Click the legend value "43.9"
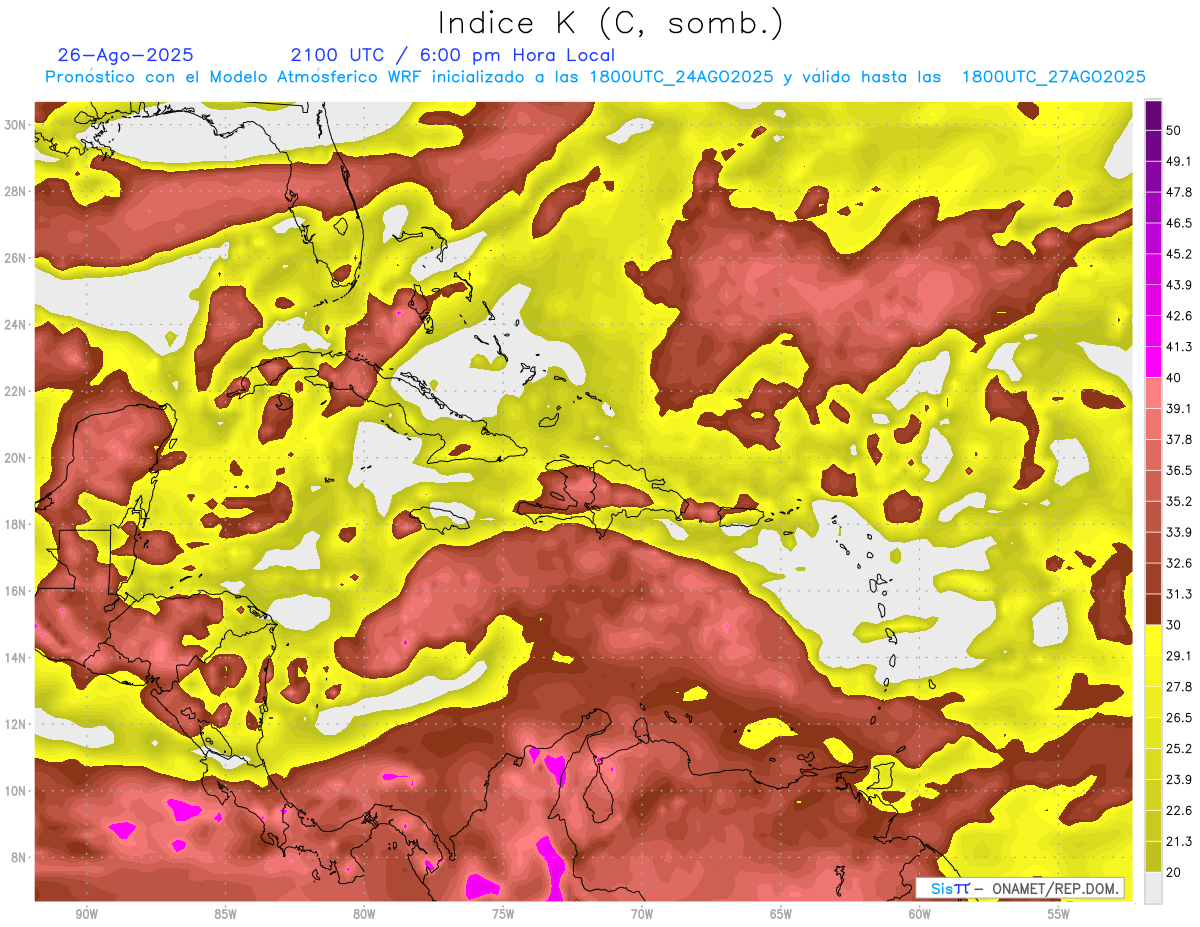 coord(1179,285)
